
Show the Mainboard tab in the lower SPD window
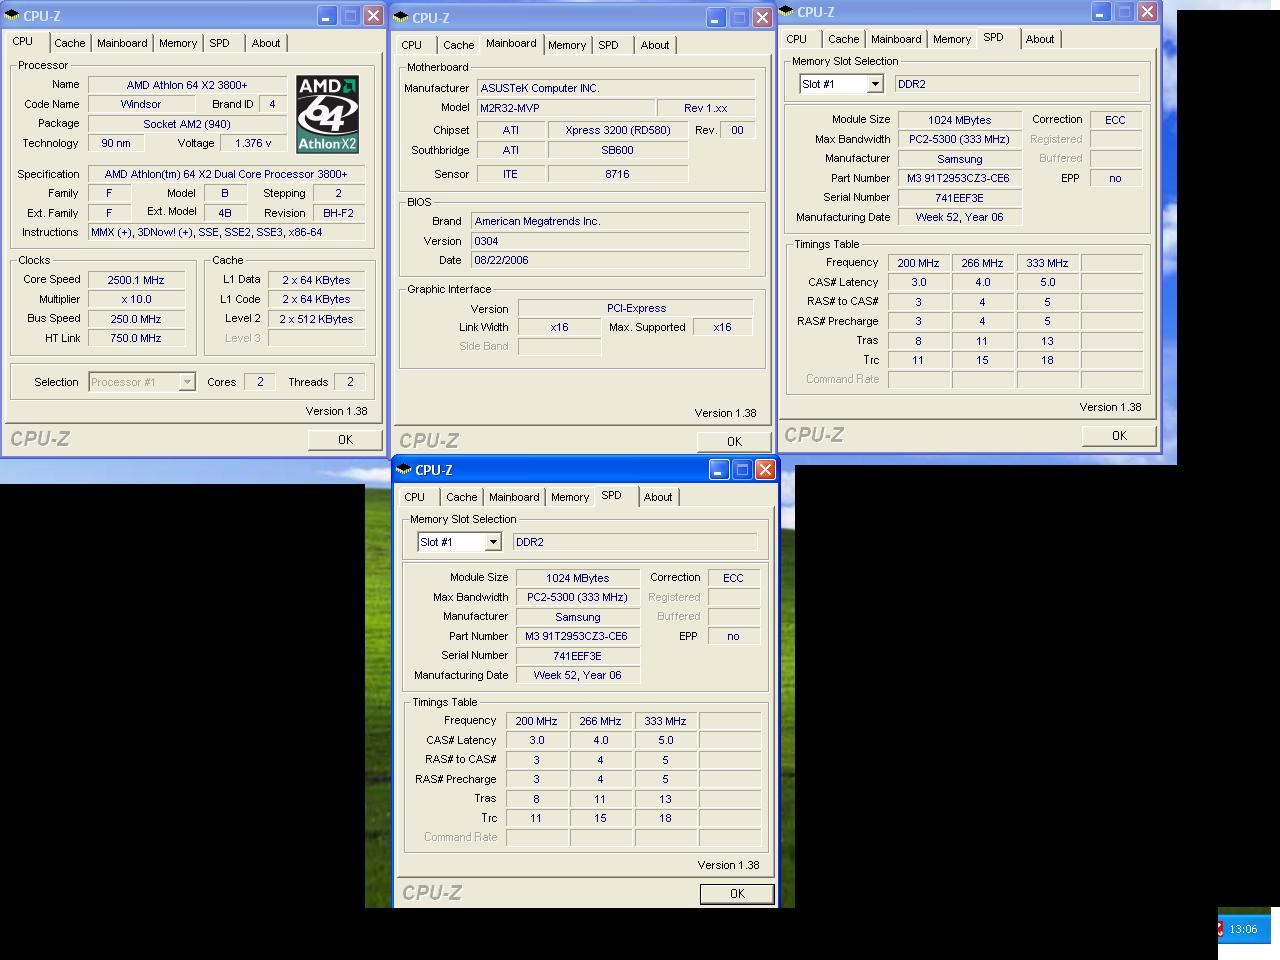[514, 497]
